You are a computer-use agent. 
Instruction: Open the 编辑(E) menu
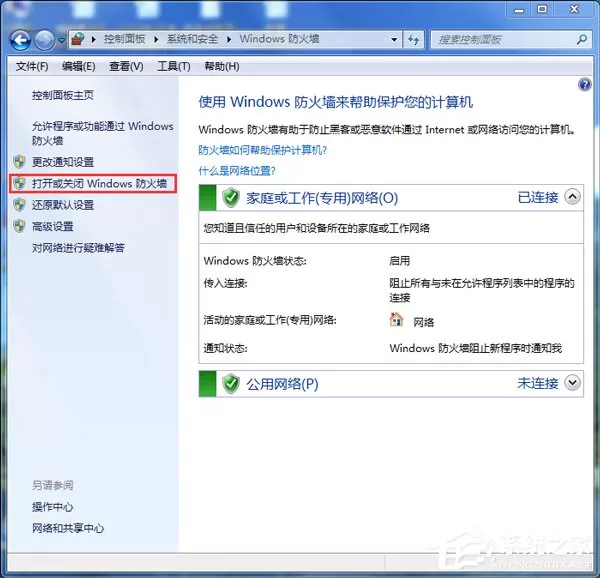tap(78, 66)
